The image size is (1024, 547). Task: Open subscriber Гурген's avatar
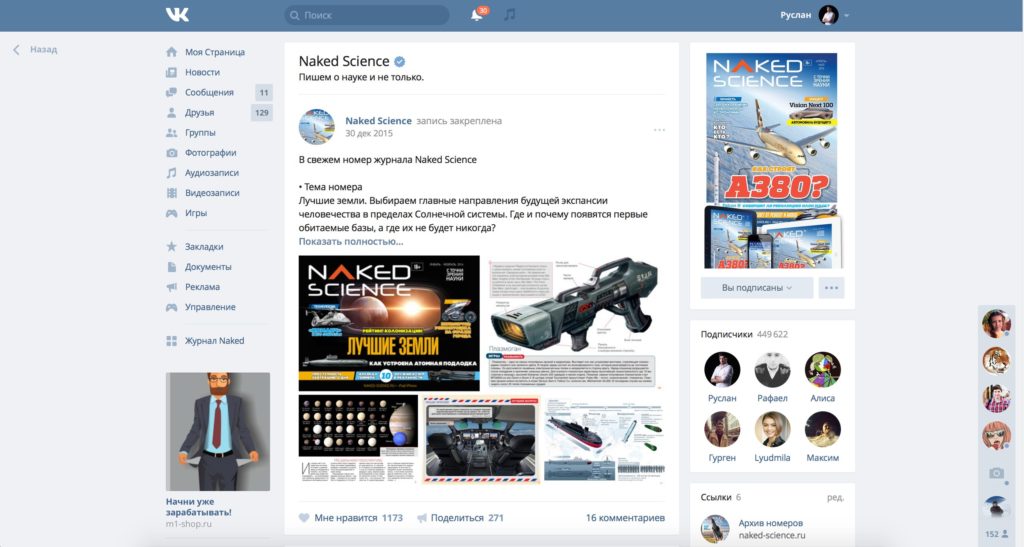[722, 430]
